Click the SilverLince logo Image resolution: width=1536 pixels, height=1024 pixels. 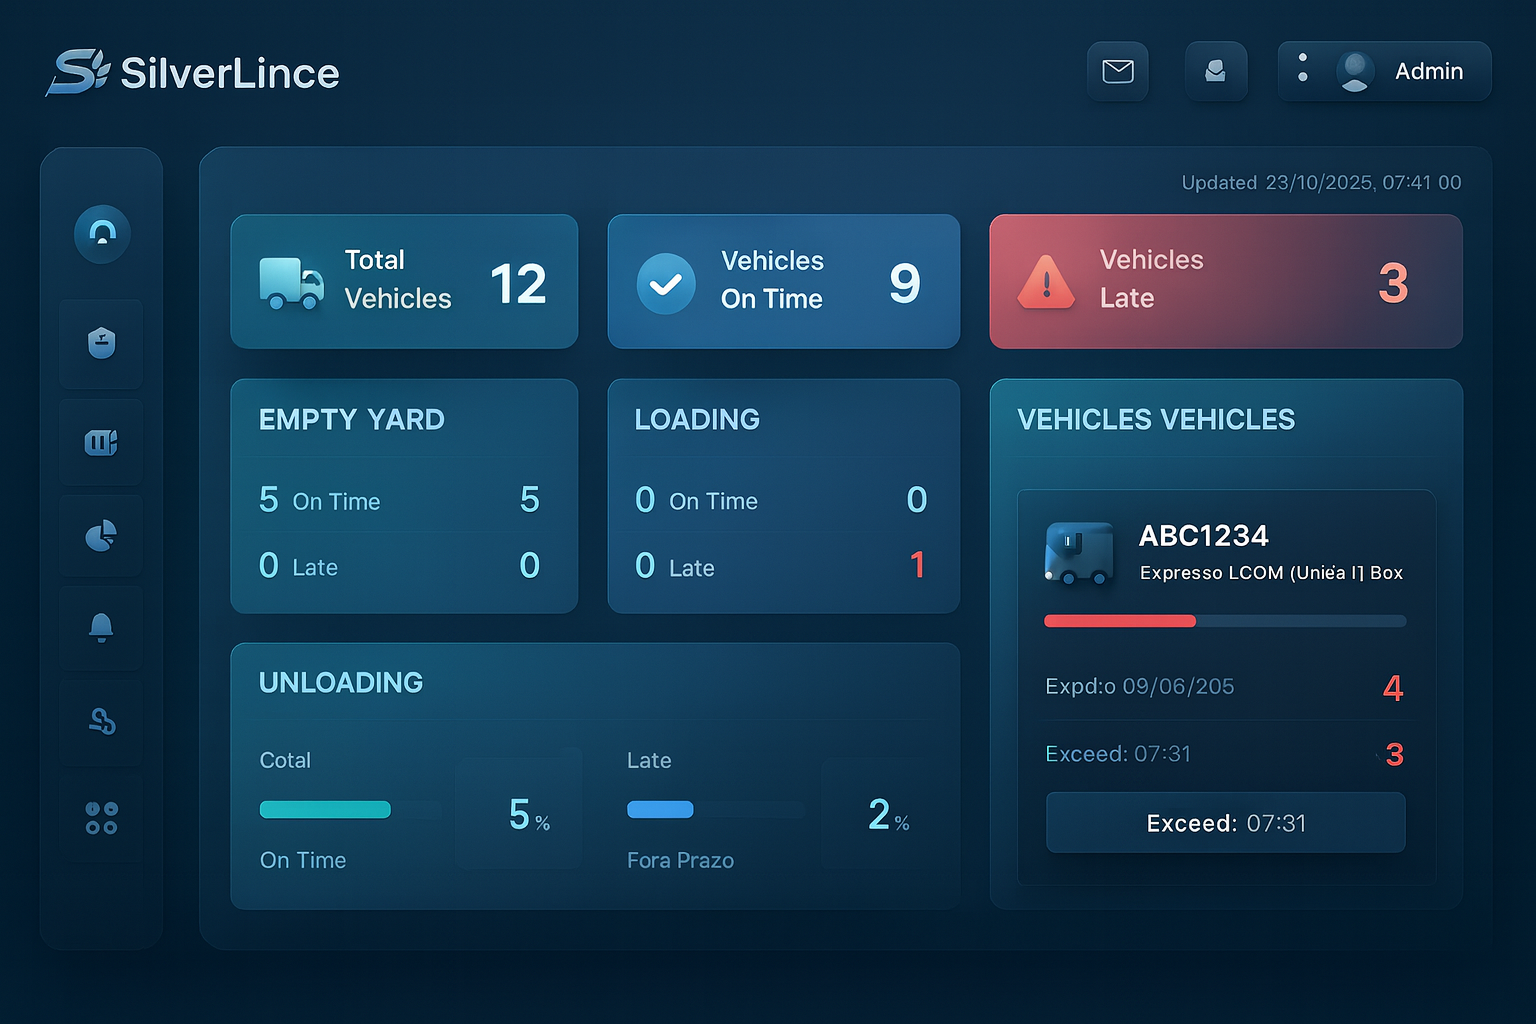coord(193,73)
